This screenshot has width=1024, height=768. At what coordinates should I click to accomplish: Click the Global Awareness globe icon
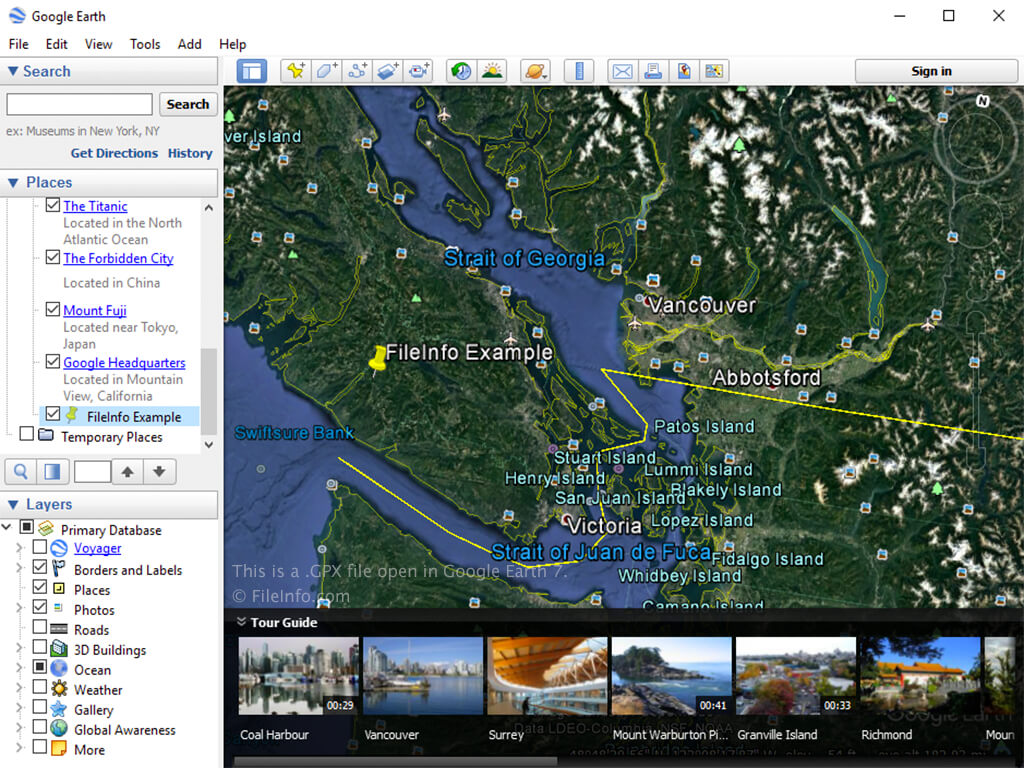[x=59, y=728]
